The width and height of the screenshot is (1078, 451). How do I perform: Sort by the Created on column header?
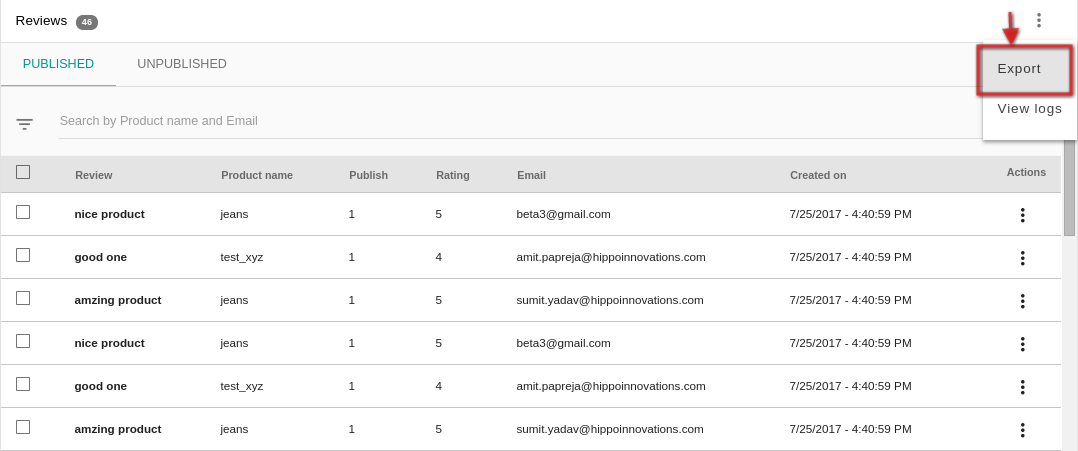pyautogui.click(x=817, y=175)
